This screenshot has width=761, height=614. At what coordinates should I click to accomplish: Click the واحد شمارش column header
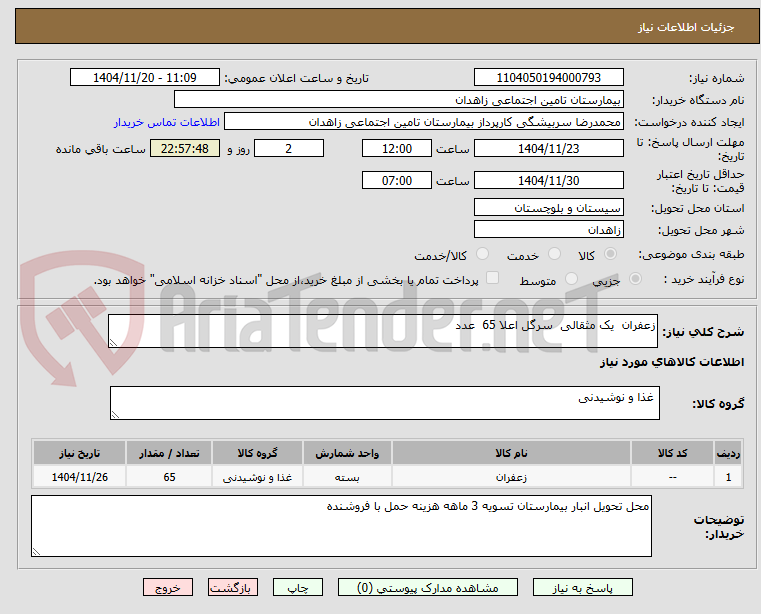347,453
